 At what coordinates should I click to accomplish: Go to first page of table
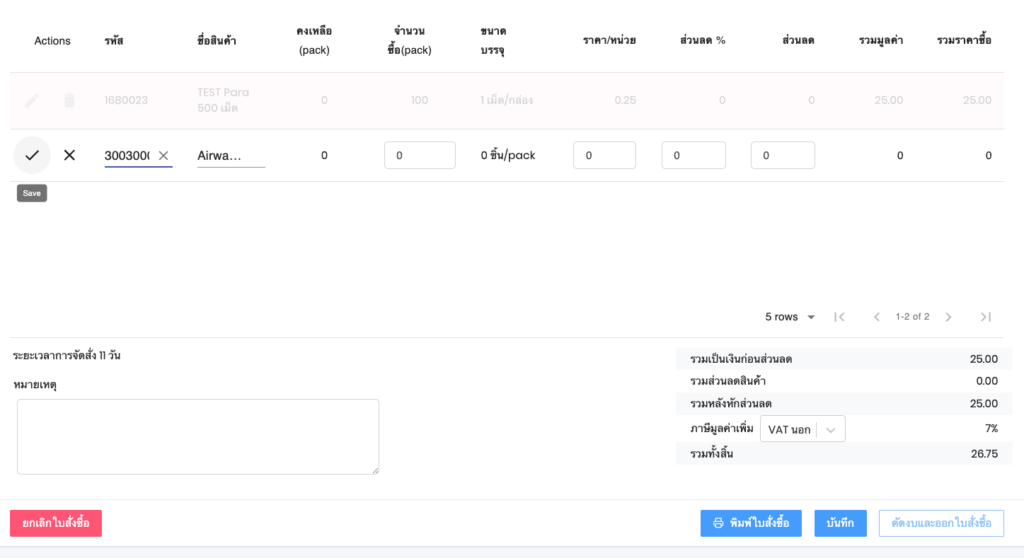coord(839,317)
